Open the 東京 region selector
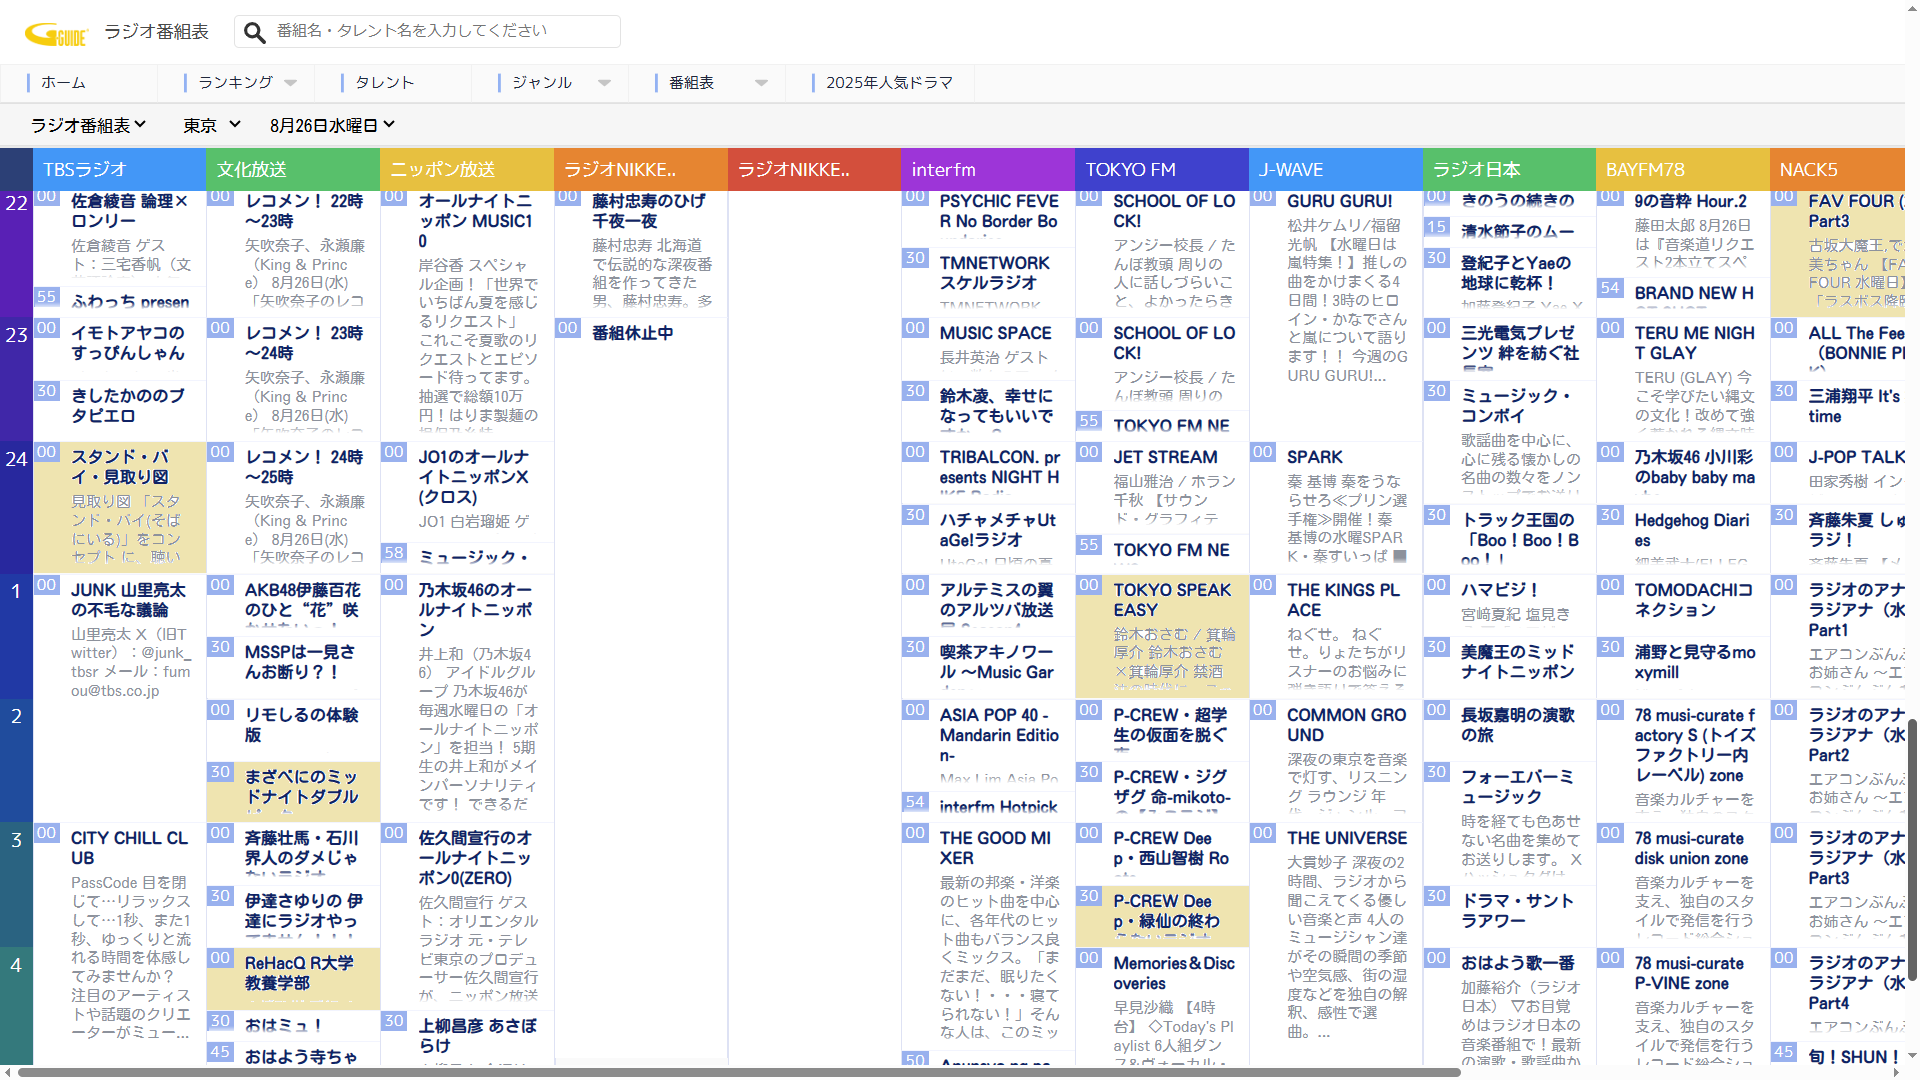 212,125
